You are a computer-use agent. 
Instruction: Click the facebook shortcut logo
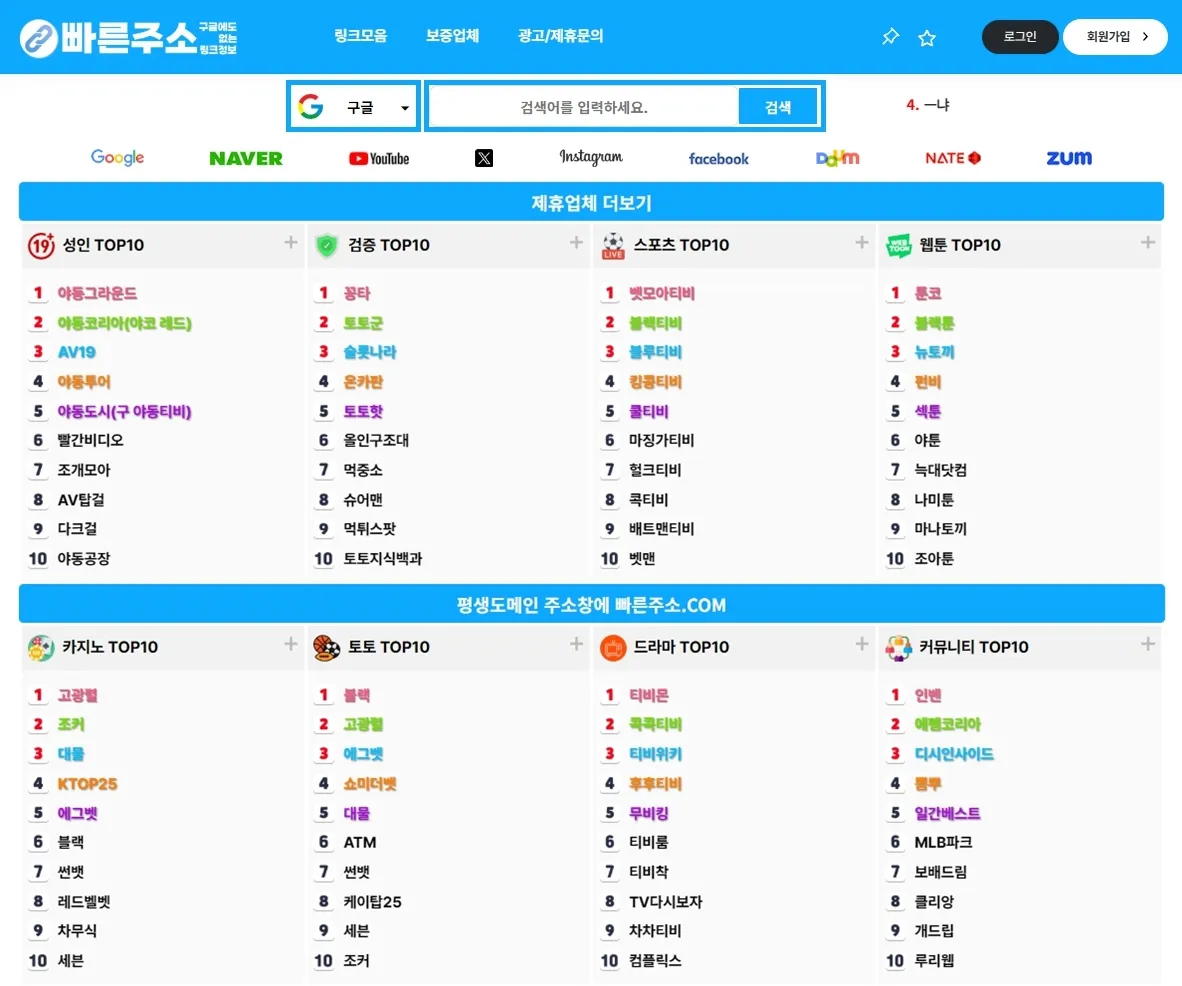click(718, 158)
